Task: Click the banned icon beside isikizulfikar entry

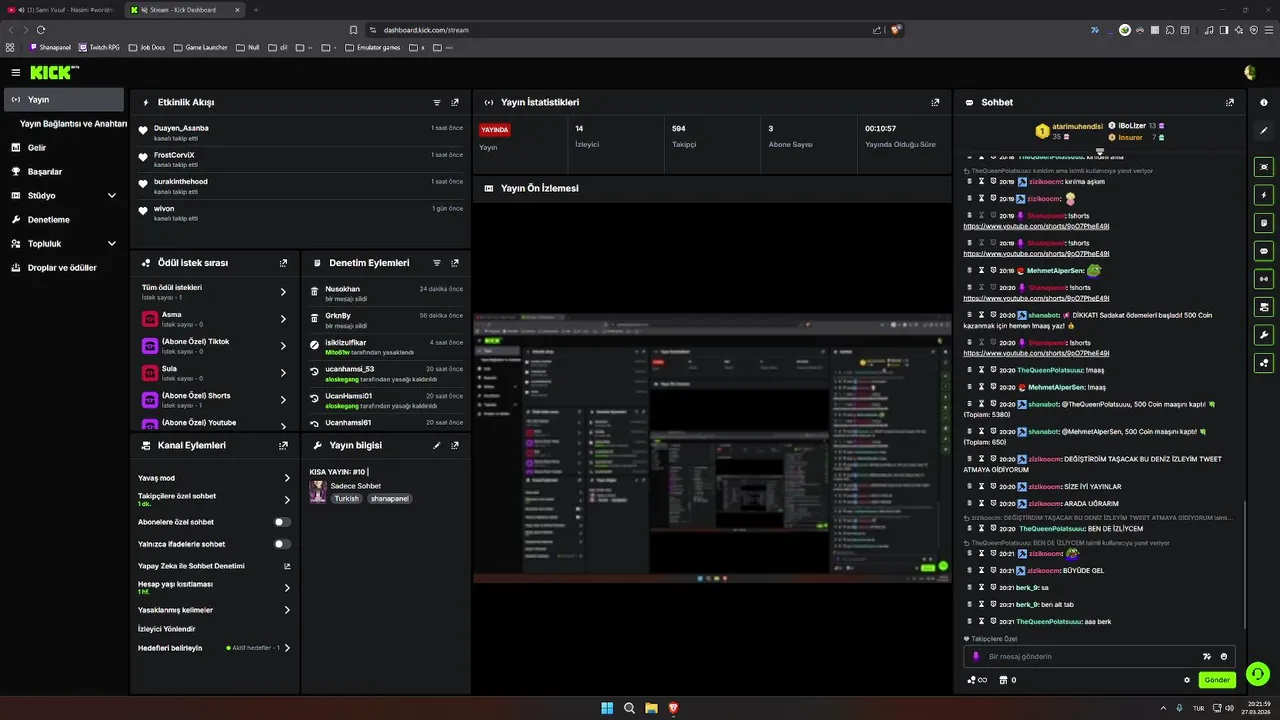Action: (x=314, y=346)
